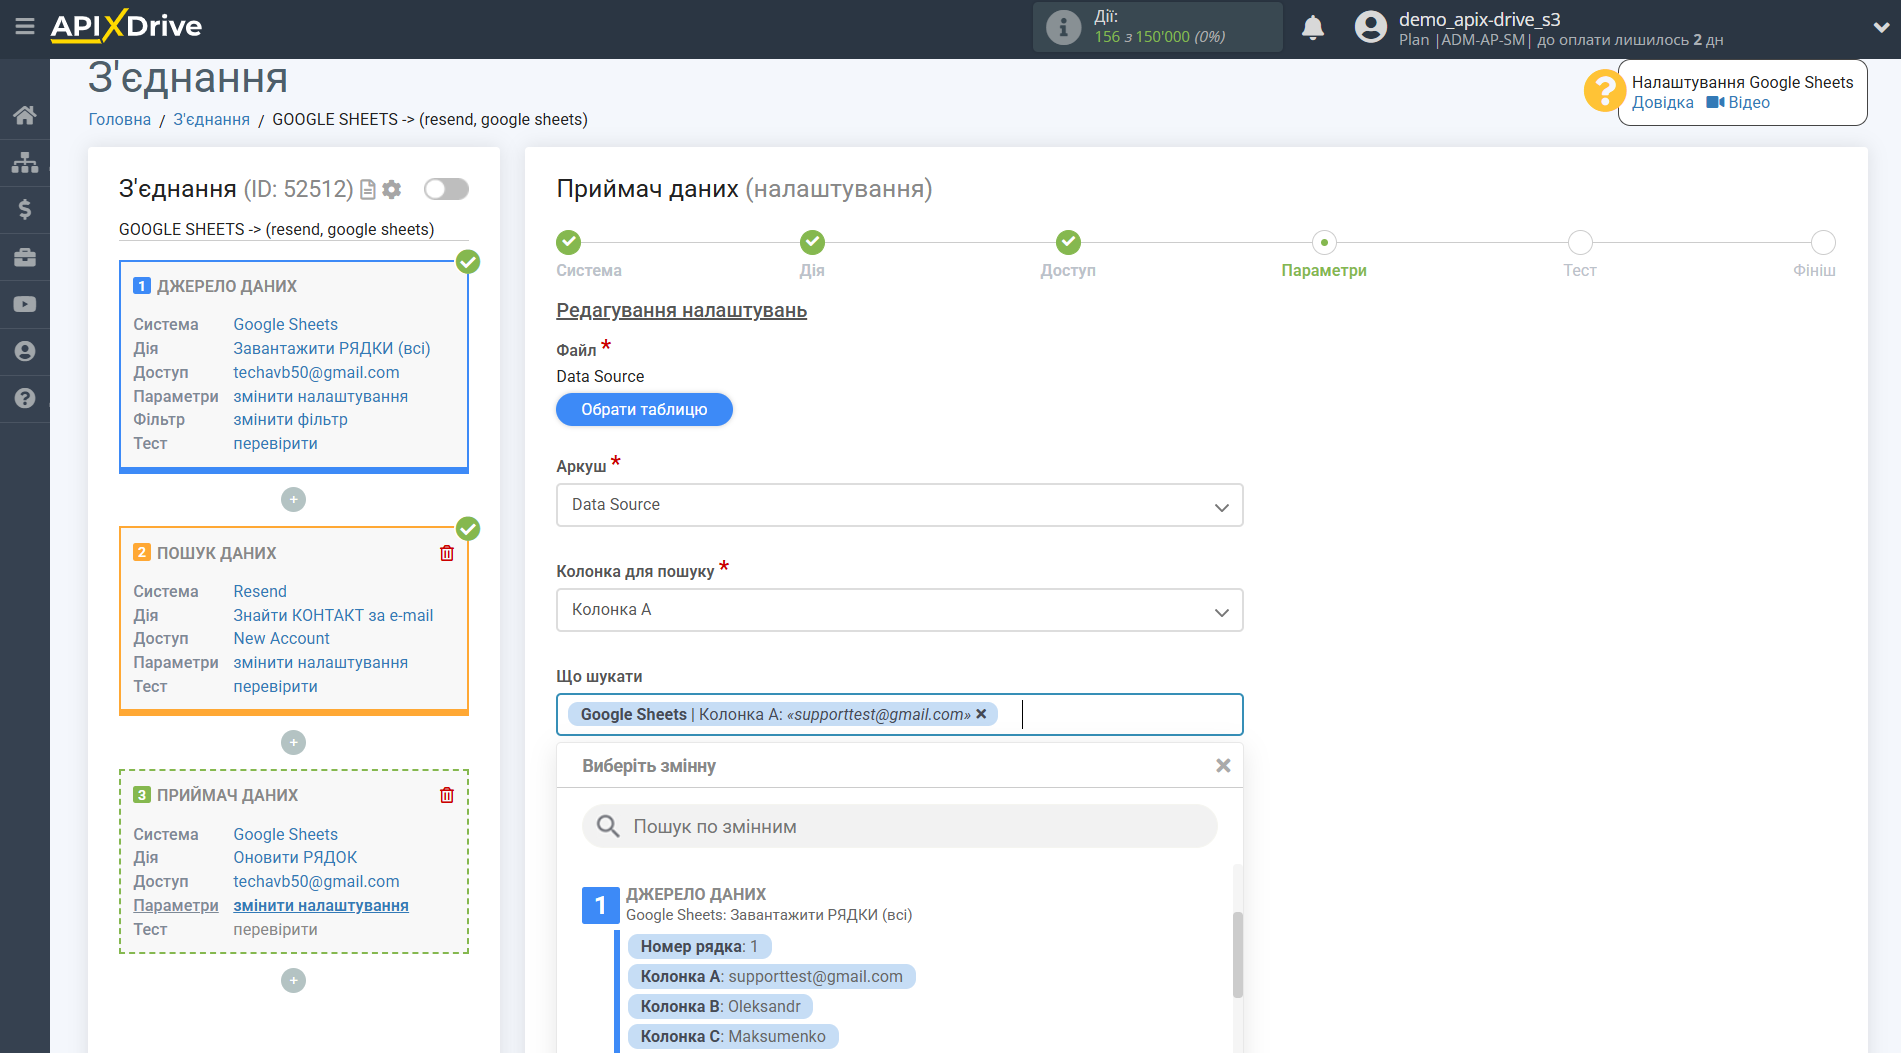This screenshot has width=1901, height=1053.
Task: Open the hamburger menu in top bar
Action: tap(25, 27)
